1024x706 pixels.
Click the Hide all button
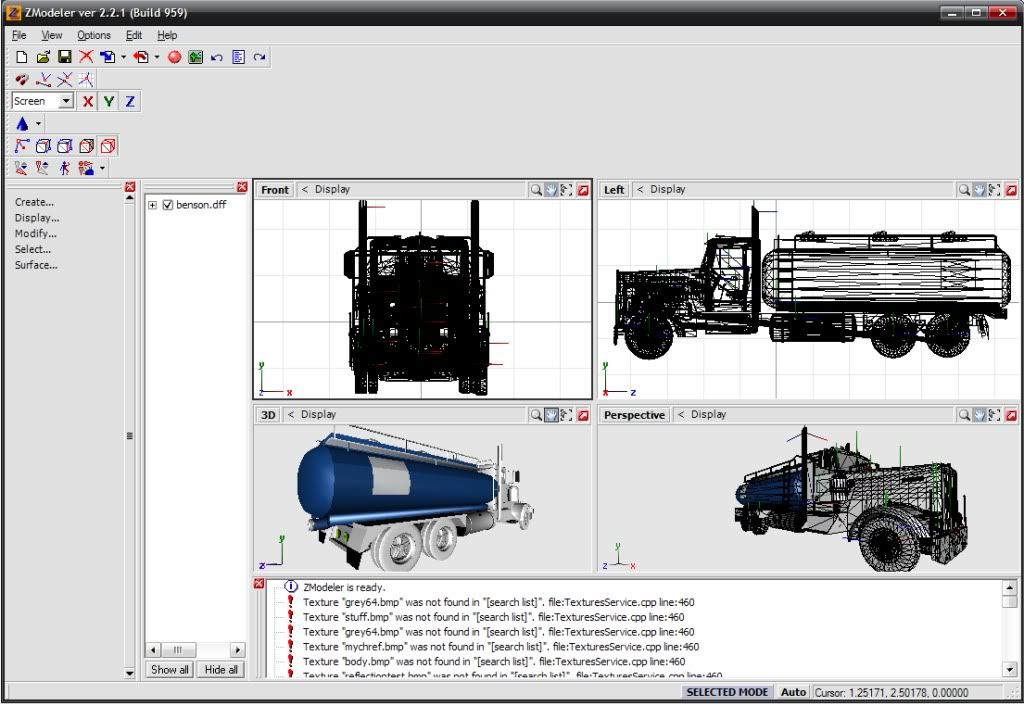tap(221, 669)
